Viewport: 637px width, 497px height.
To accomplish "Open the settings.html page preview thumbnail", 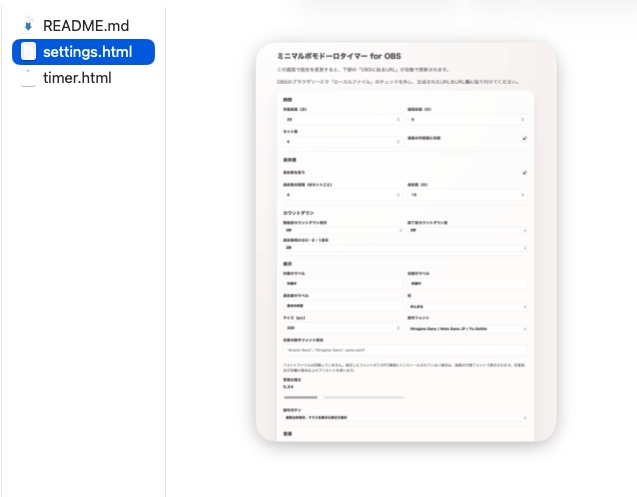I will click(x=406, y=242).
